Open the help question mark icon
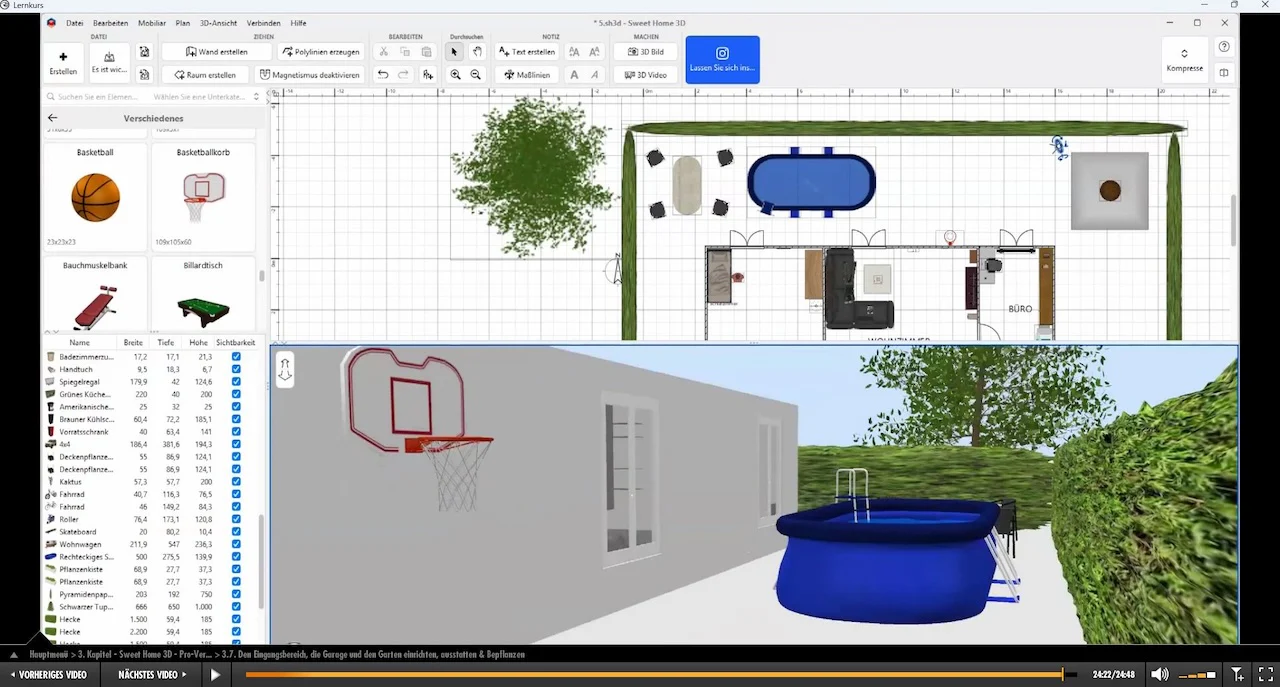This screenshot has width=1280, height=687. pos(1224,47)
